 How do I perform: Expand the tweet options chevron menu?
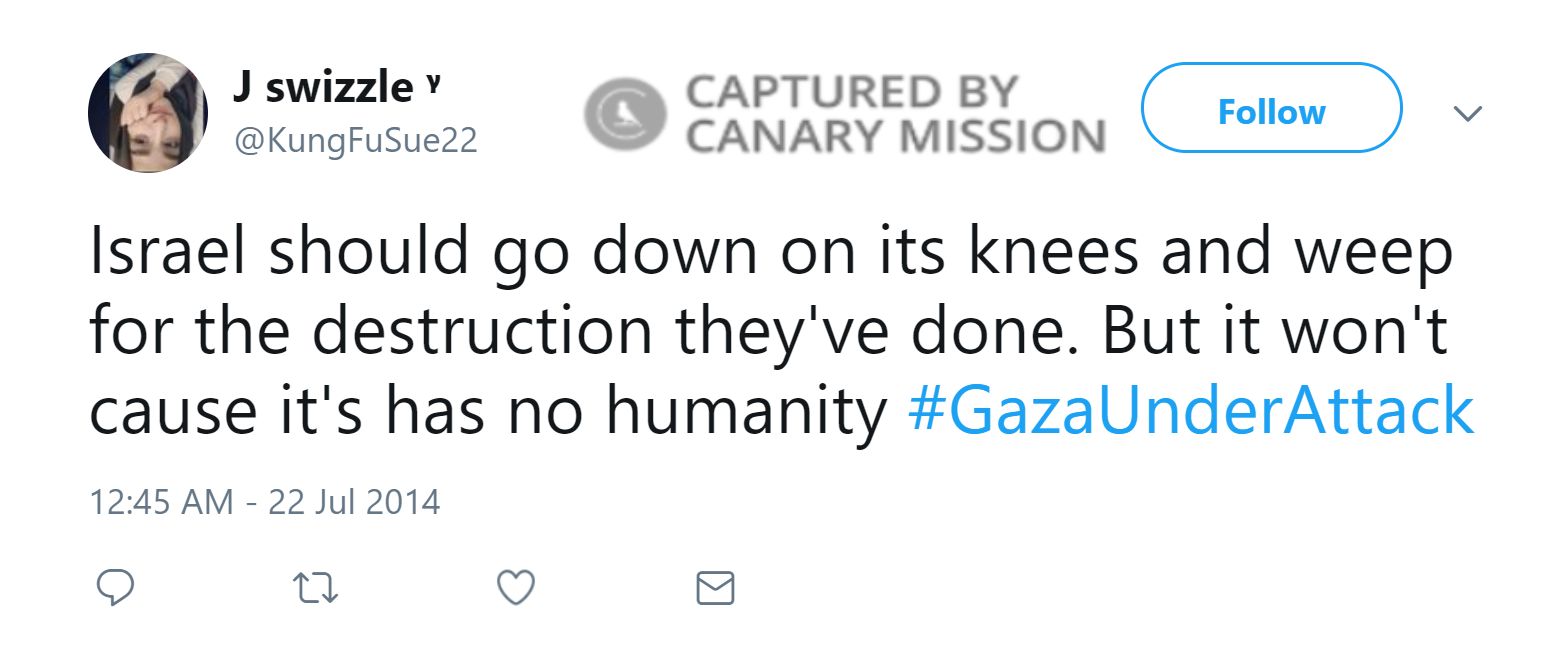(1467, 113)
